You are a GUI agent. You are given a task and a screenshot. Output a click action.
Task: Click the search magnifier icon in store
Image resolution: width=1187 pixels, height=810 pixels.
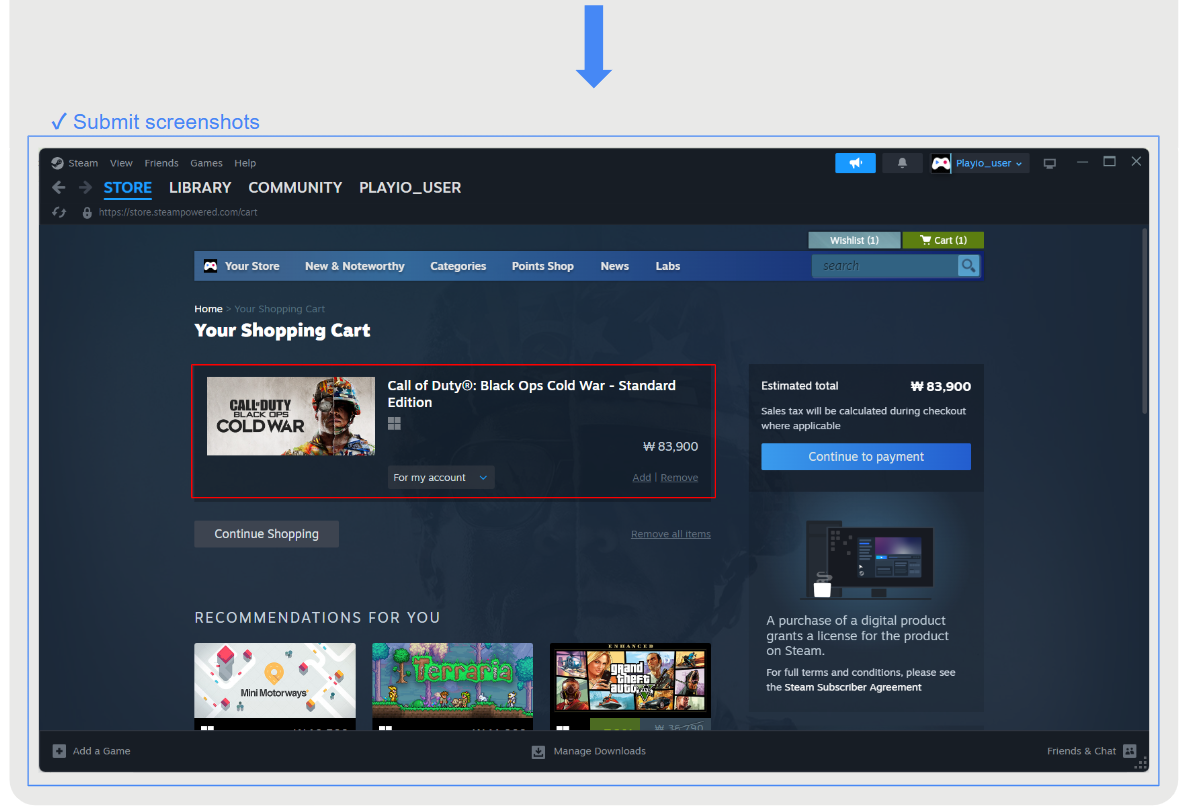tap(968, 266)
